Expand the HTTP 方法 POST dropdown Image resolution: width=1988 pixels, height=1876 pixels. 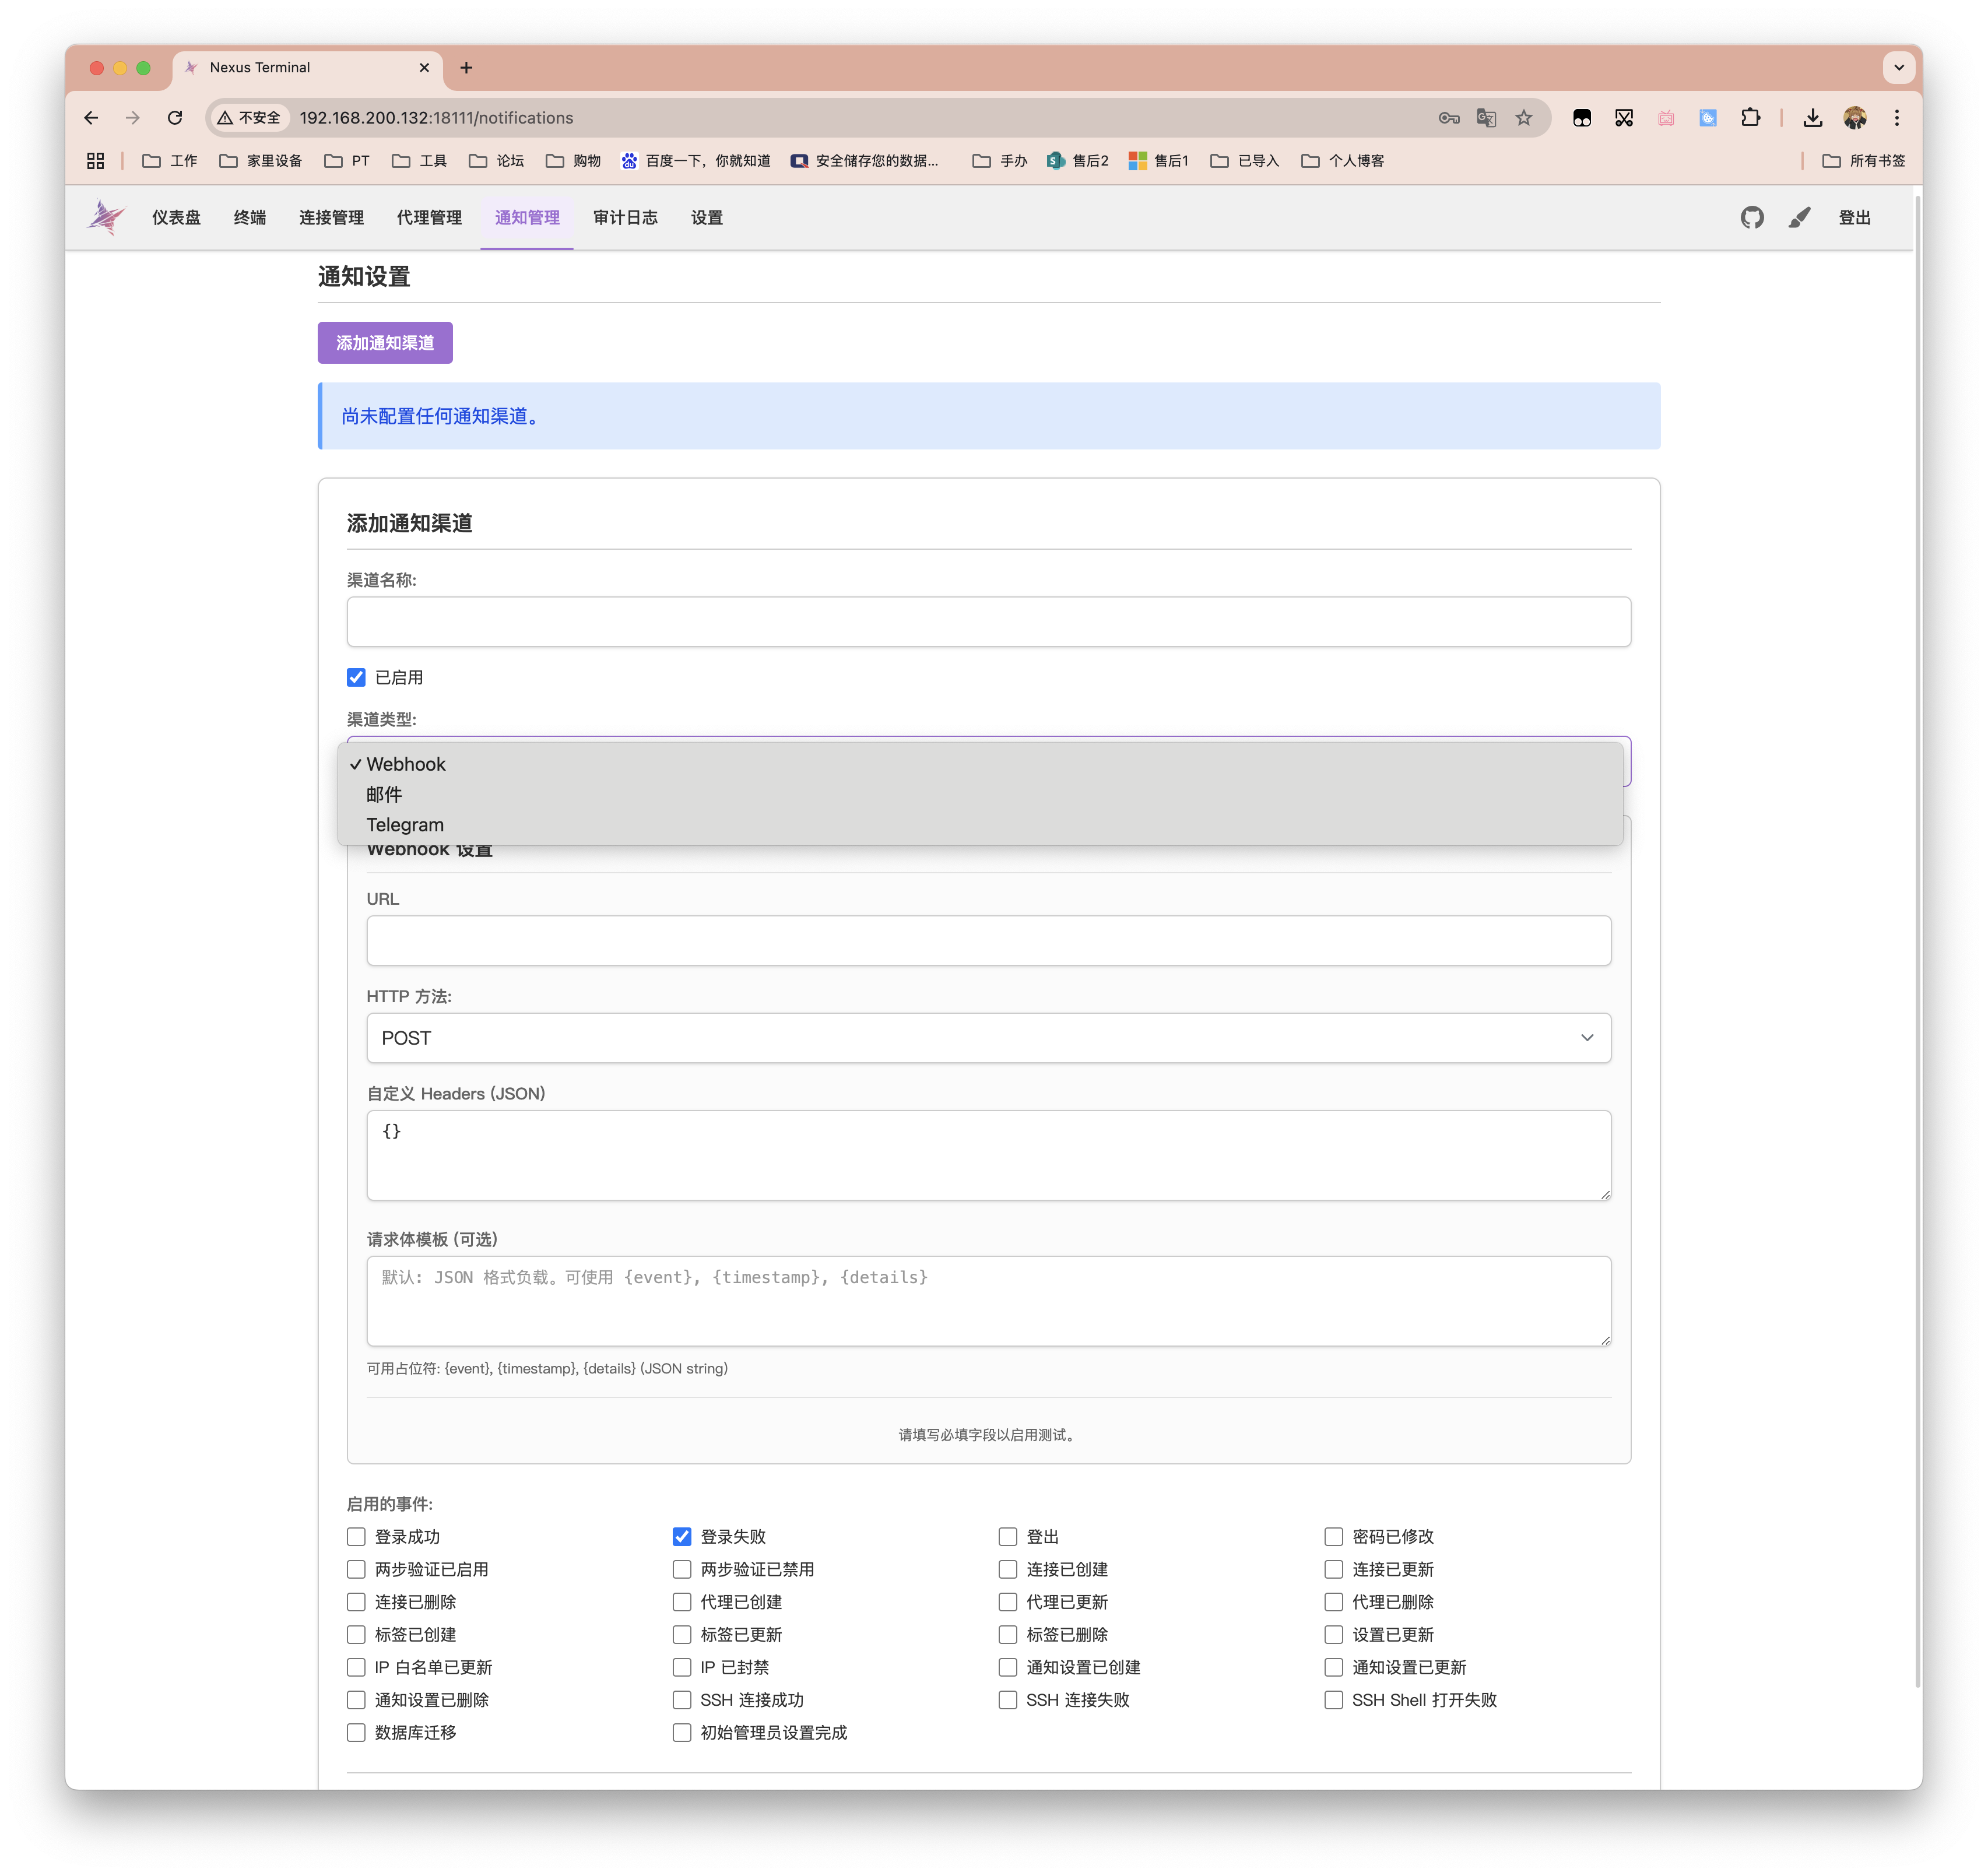(x=988, y=1038)
